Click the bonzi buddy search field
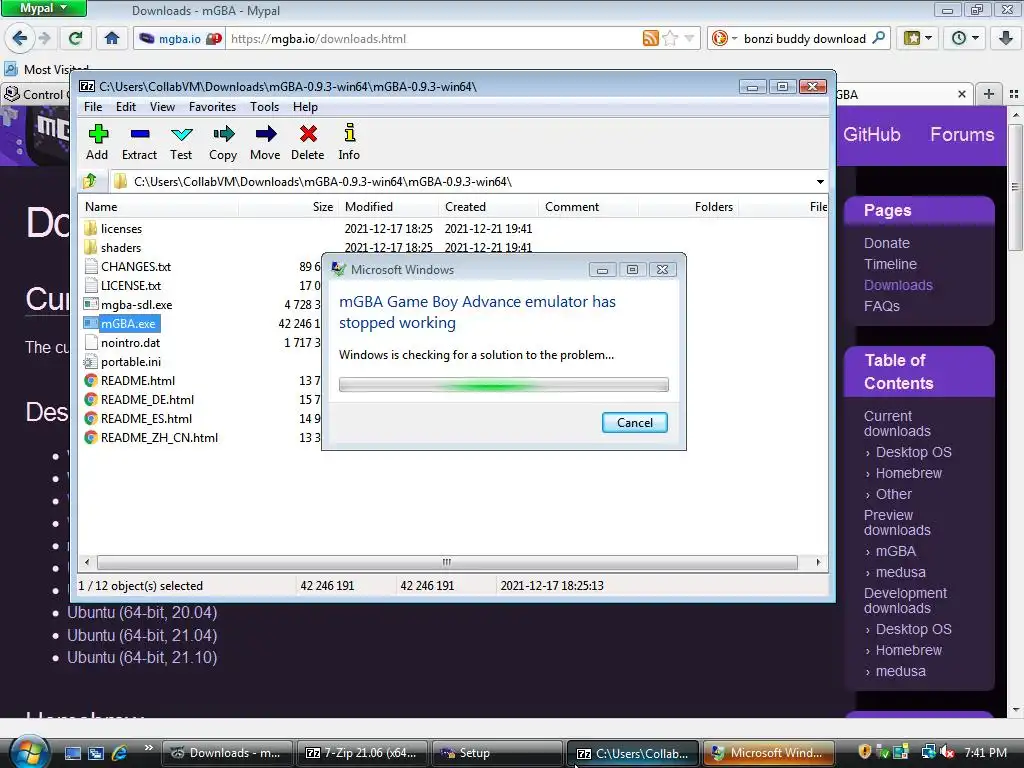The width and height of the screenshot is (1024, 768). pyautogui.click(x=805, y=39)
